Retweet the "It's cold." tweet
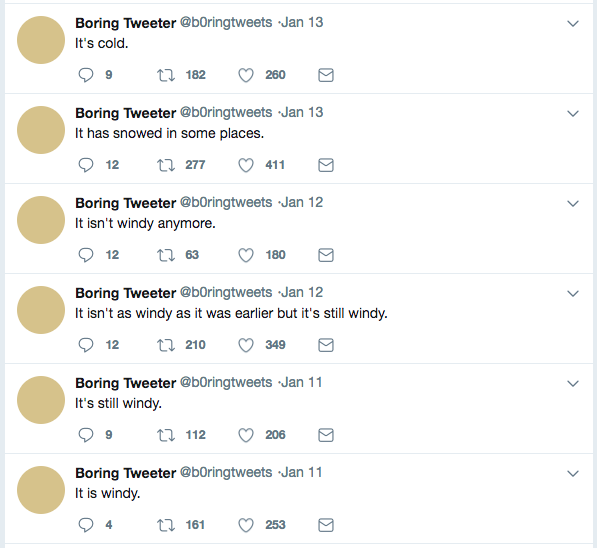The image size is (597, 548). pyautogui.click(x=166, y=75)
